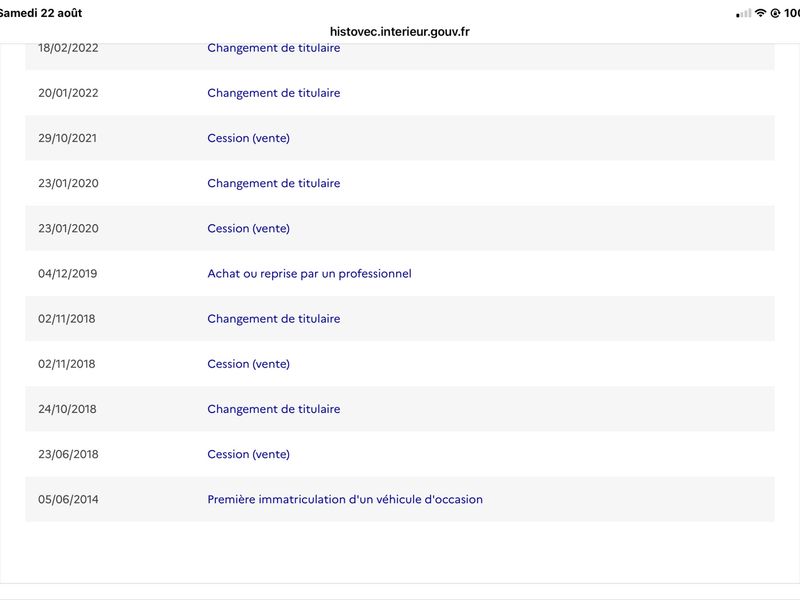Tap the date 04/12/2019
800x600 pixels.
point(67,273)
